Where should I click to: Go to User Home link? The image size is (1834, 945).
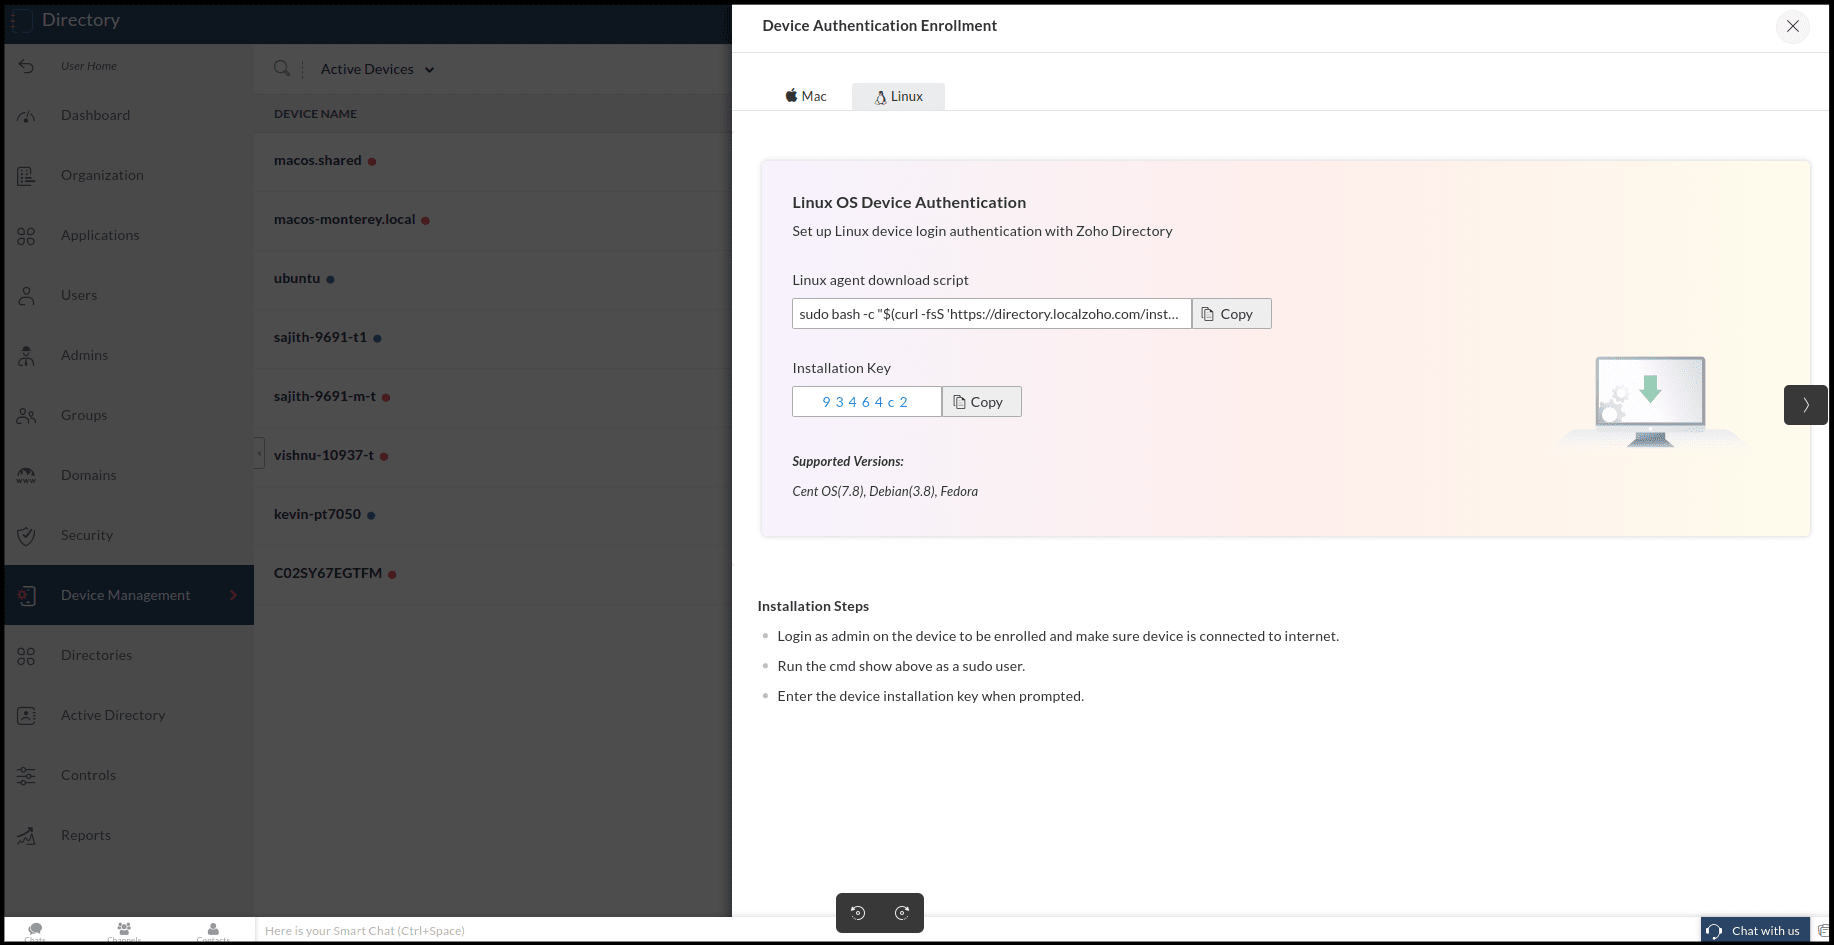(x=89, y=66)
